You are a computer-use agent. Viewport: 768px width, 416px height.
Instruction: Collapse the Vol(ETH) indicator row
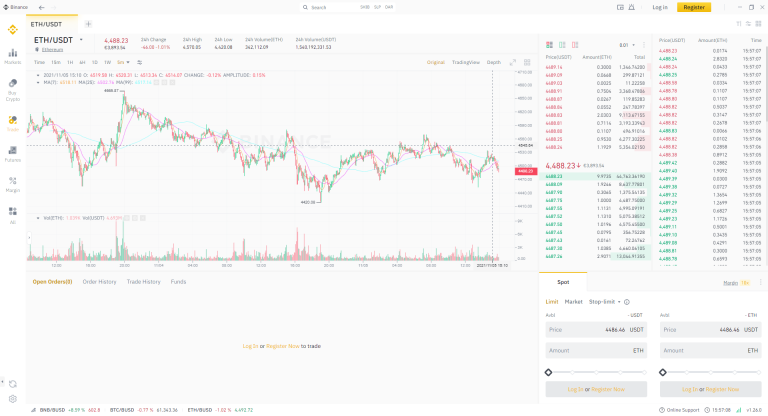point(38,218)
